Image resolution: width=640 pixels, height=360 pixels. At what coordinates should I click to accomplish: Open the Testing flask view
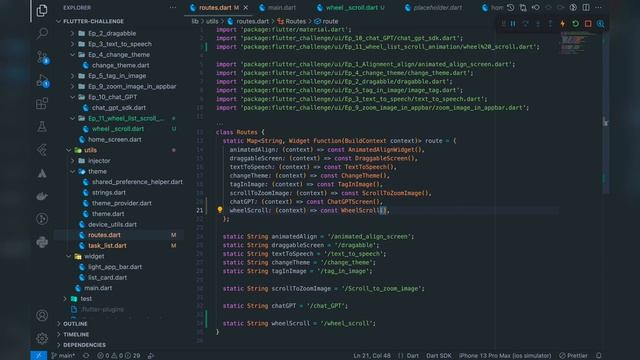[42, 127]
